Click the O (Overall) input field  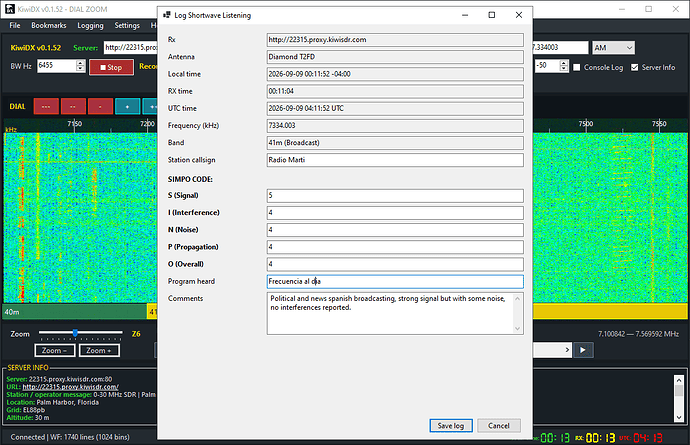[x=395, y=264]
